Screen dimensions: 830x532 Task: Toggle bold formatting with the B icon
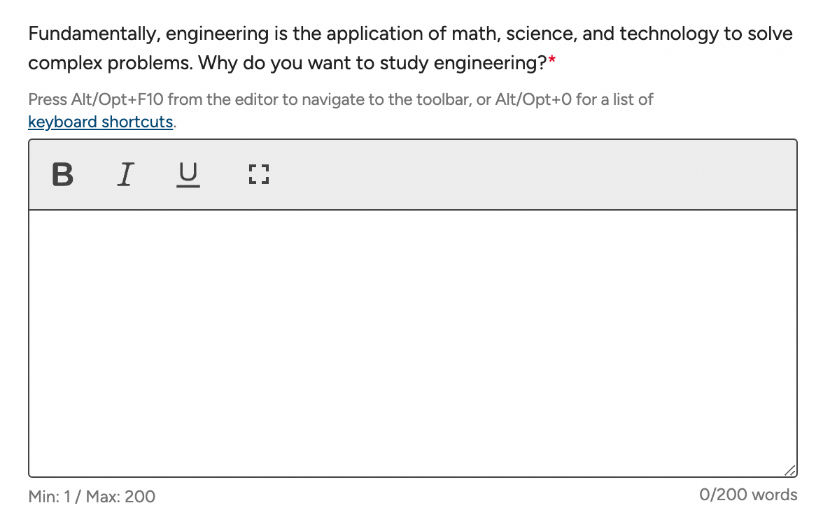tap(62, 175)
